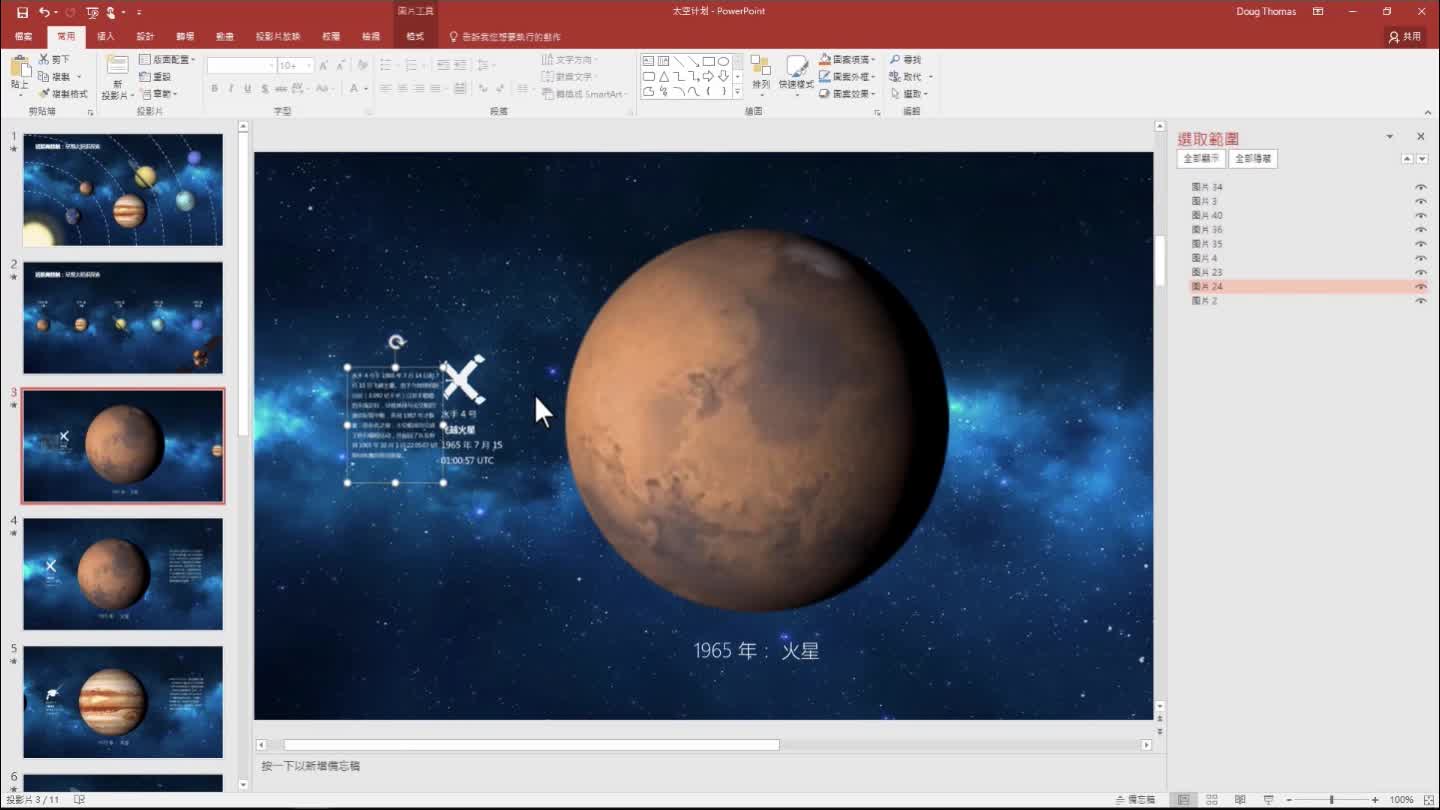Screen dimensions: 1440x810
Task: Click the Notes button in status bar
Action: click(1135, 800)
